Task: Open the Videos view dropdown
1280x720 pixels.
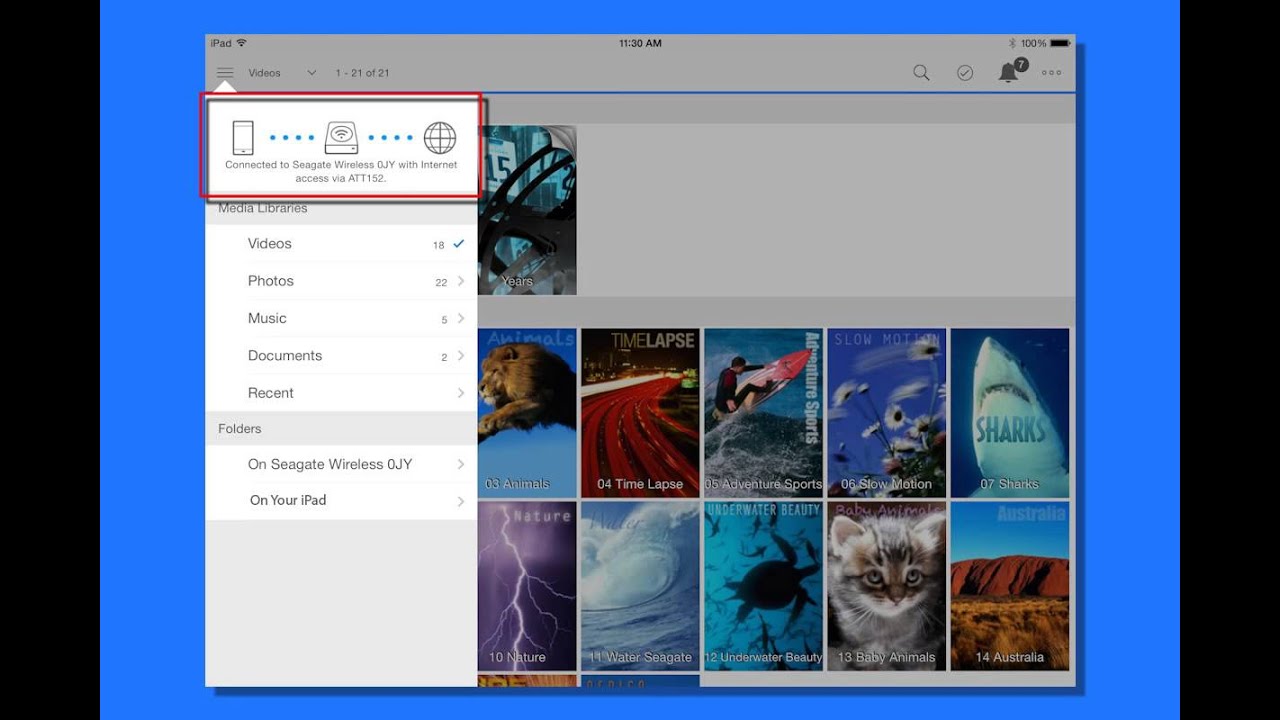Action: pos(282,73)
